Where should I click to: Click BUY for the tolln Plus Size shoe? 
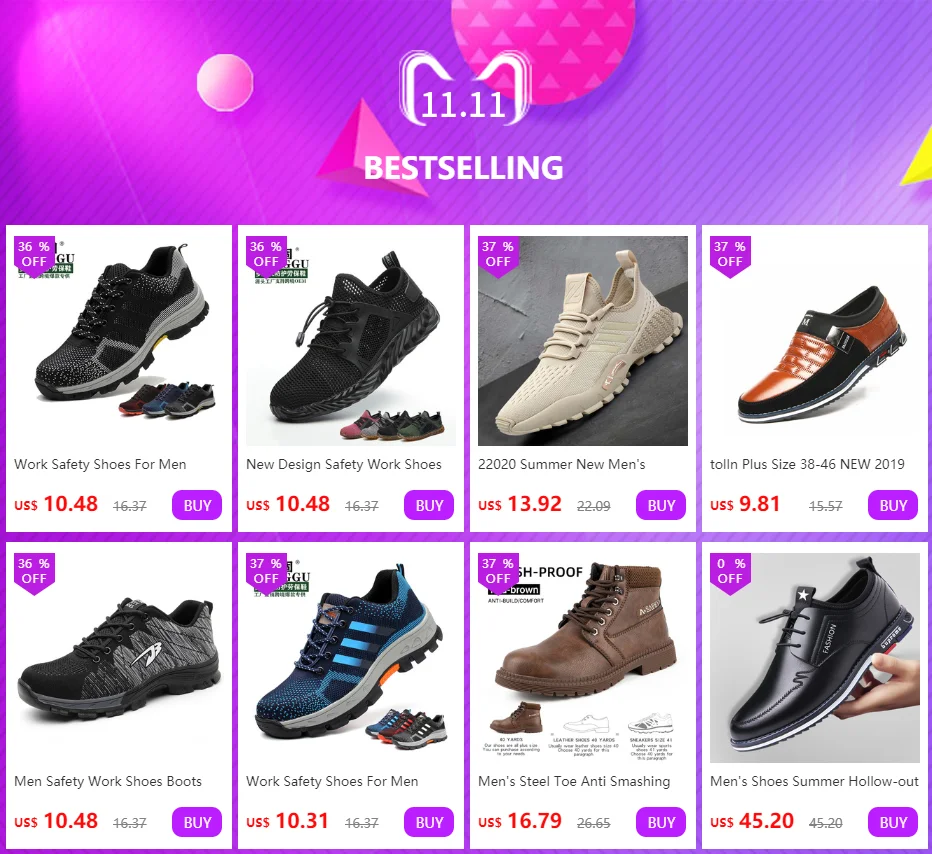pyautogui.click(x=893, y=505)
